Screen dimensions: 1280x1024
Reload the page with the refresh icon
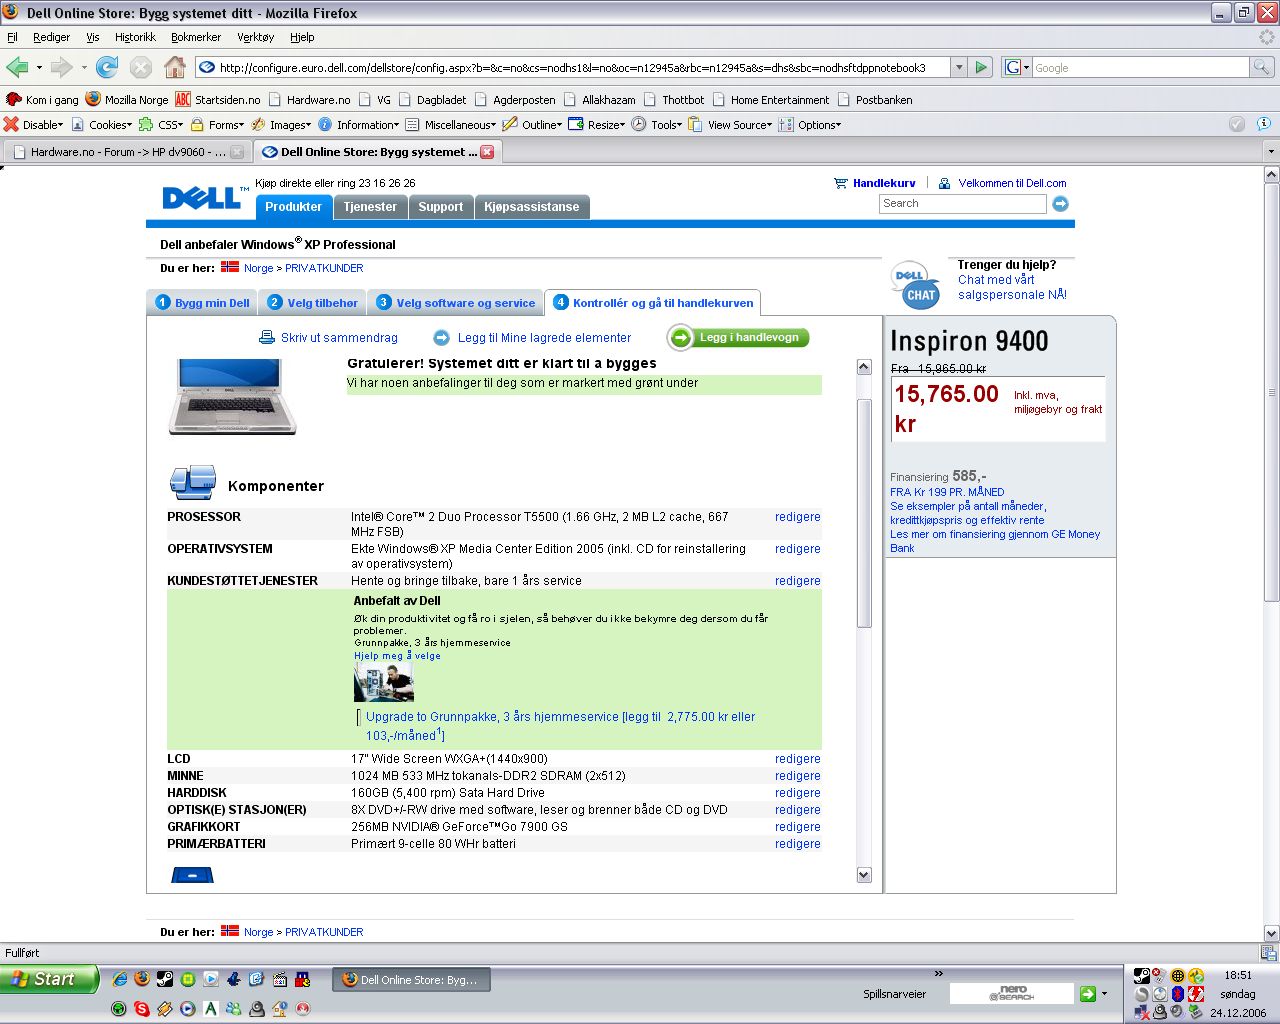tap(107, 67)
